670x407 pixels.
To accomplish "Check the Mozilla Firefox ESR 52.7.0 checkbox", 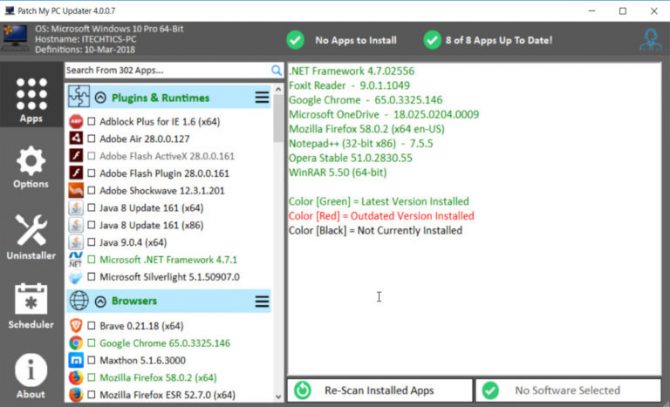I will point(91,395).
